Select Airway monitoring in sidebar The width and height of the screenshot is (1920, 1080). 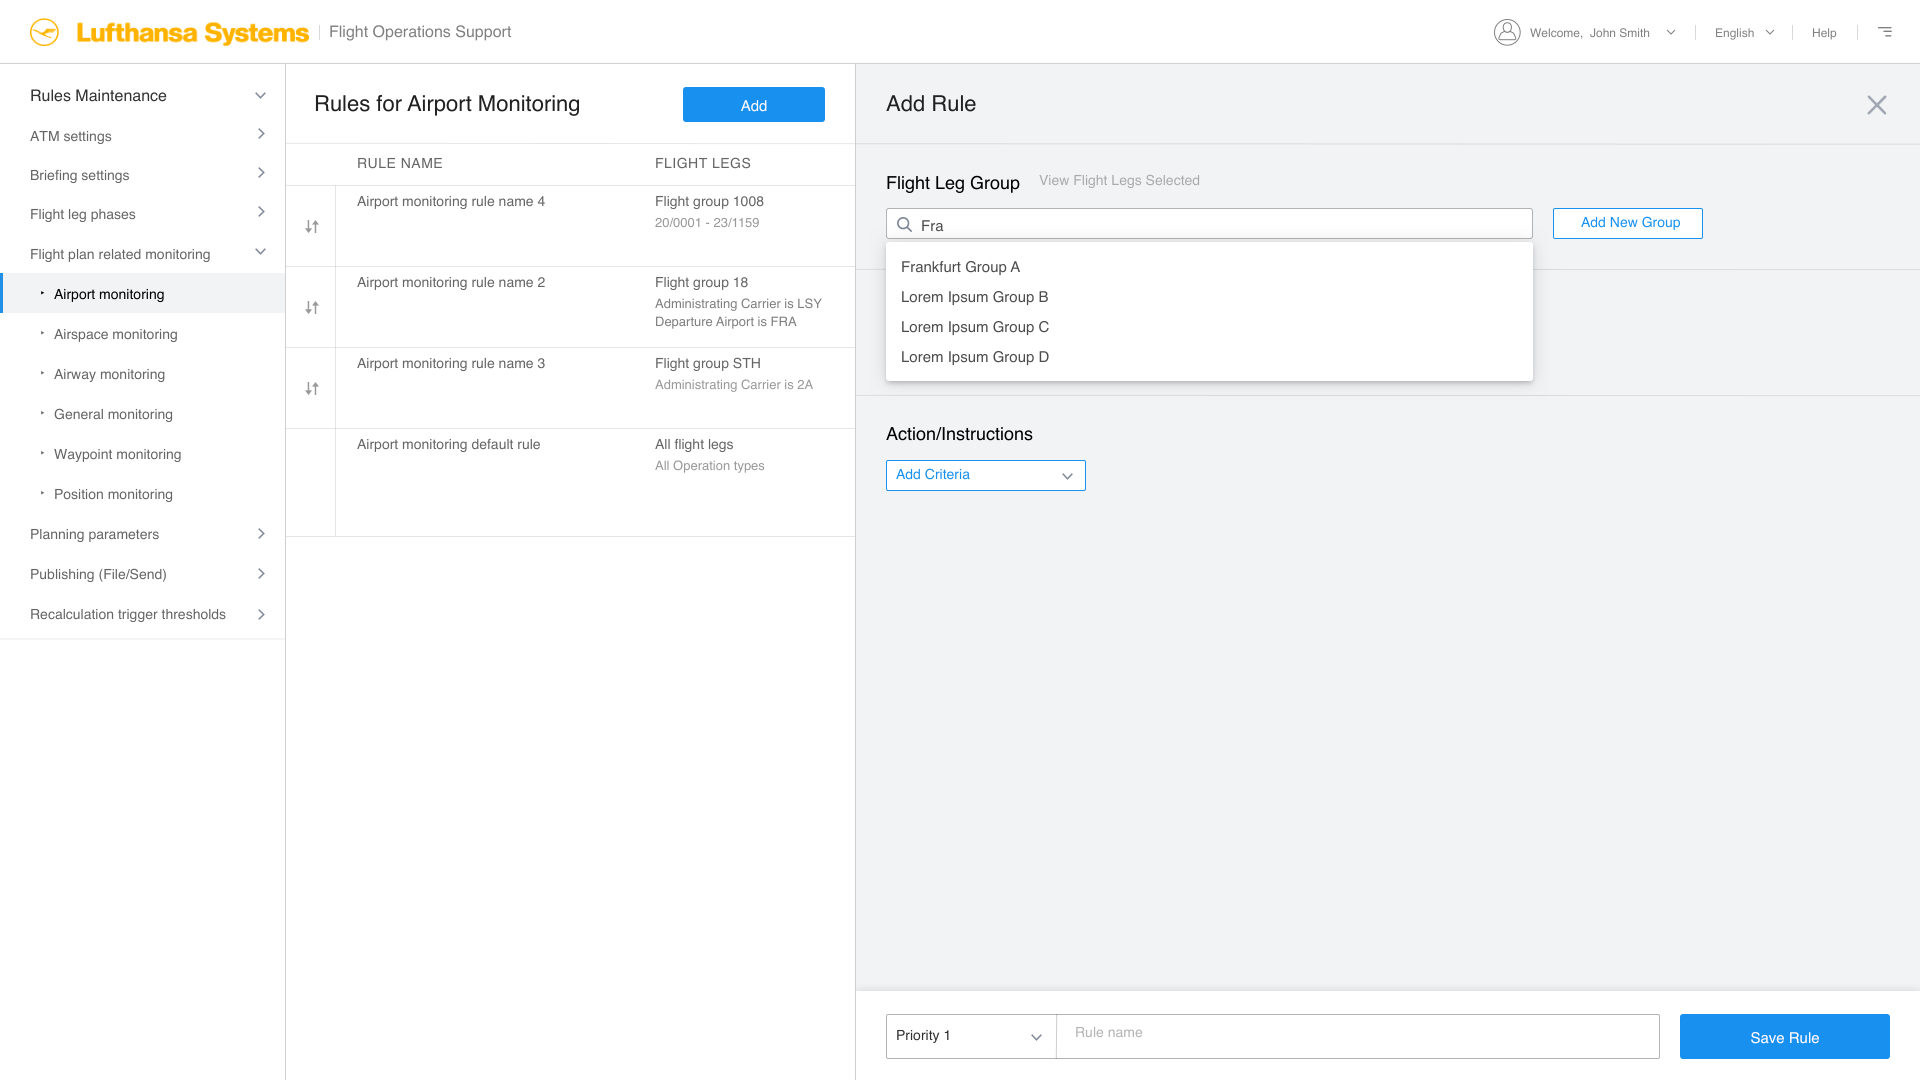click(142, 374)
